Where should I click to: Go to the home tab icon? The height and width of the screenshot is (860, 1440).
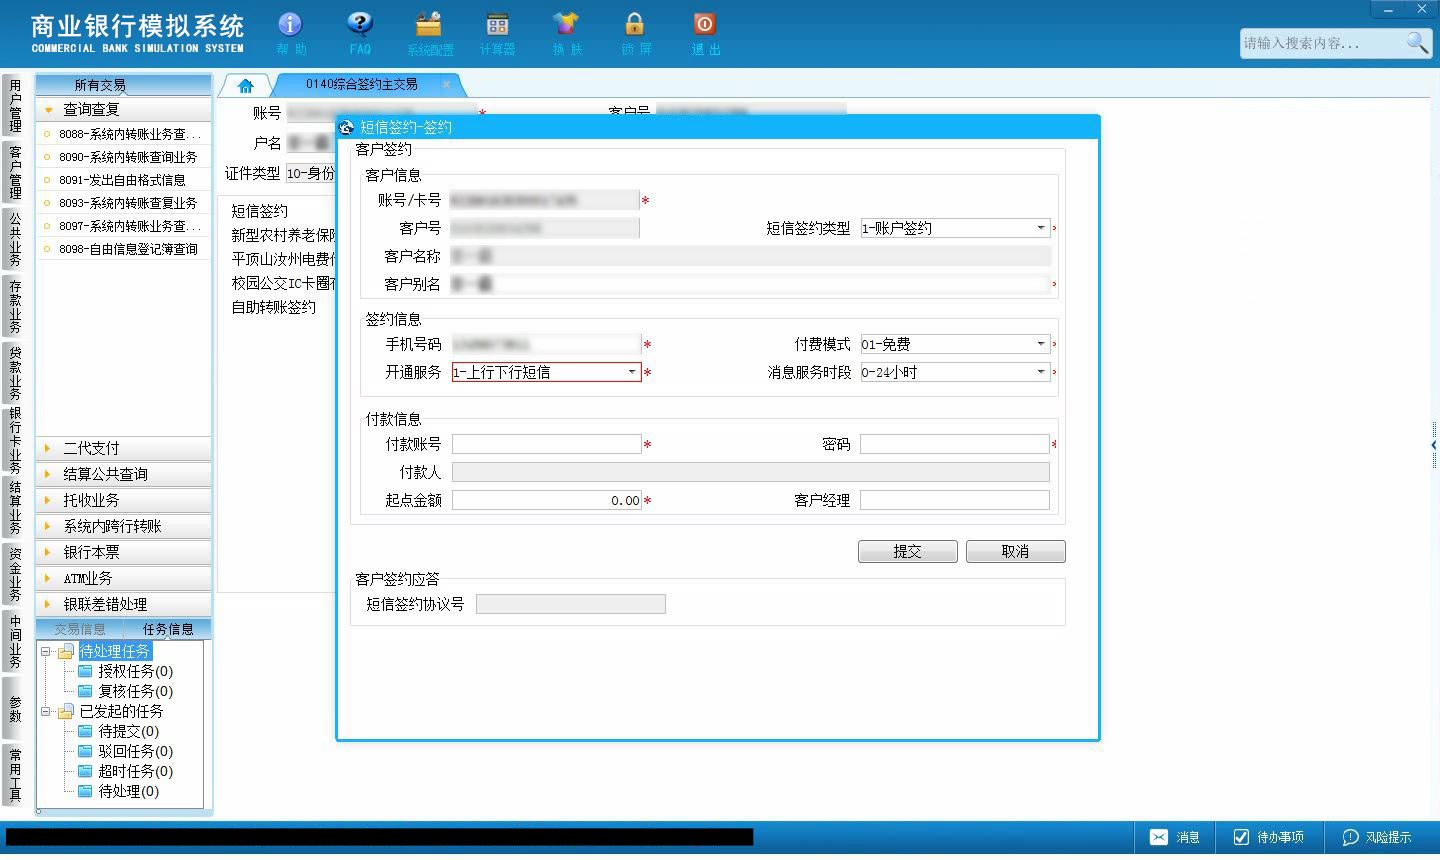point(246,86)
